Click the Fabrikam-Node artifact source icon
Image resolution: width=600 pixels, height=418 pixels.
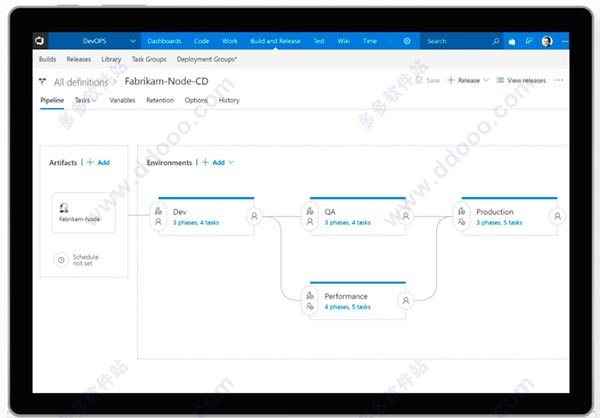(64, 208)
